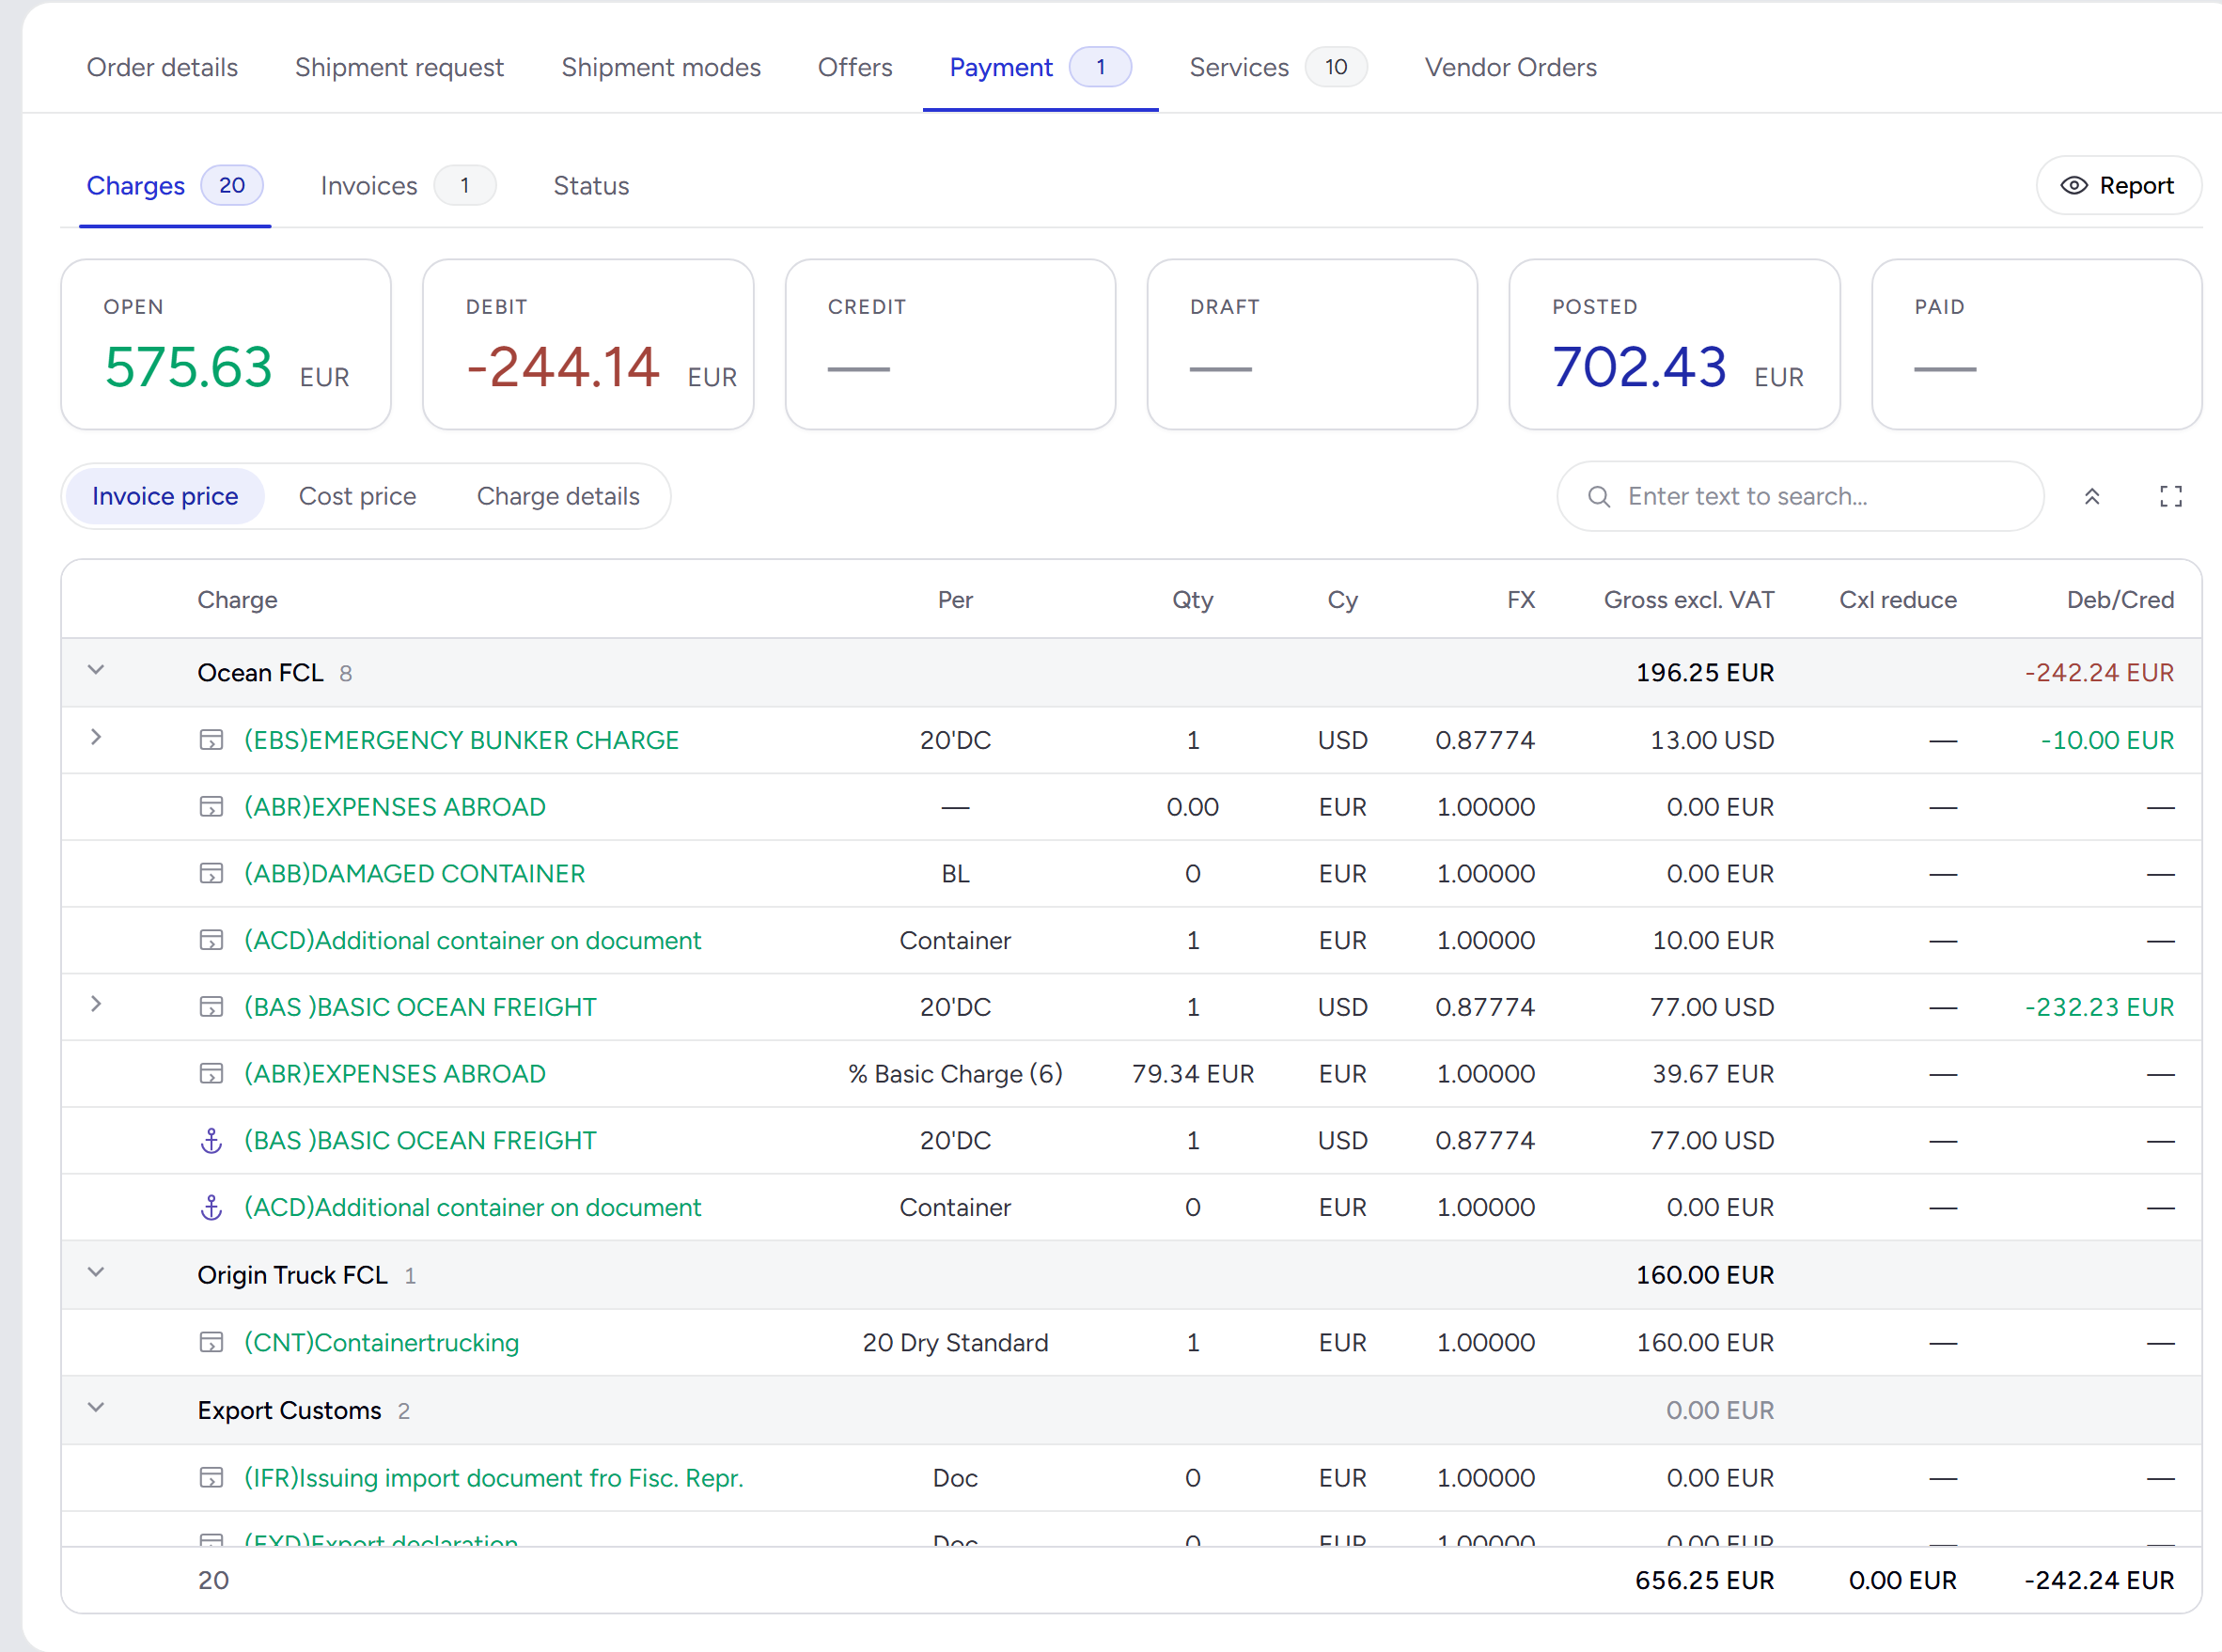2222x1652 pixels.
Task: Click the eye icon in the Report button
Action: point(2074,186)
